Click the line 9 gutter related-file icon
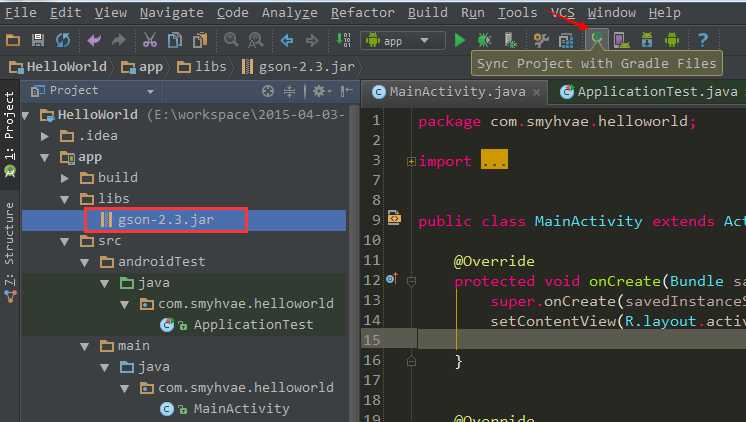 point(394,218)
